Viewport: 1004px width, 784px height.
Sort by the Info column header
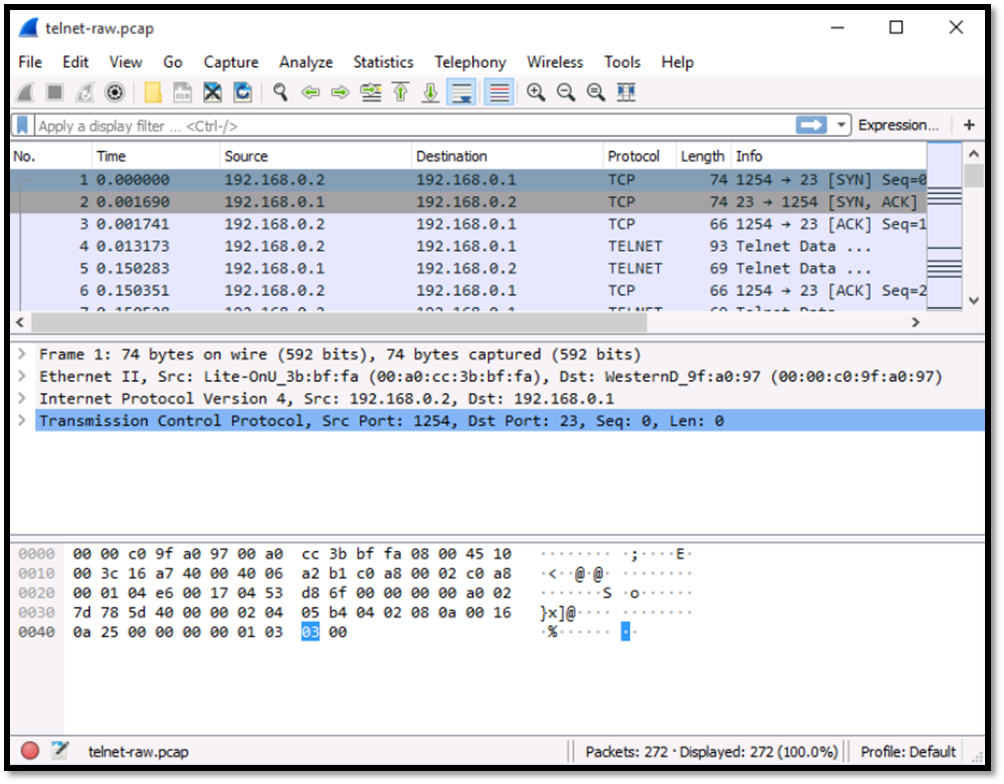(x=829, y=156)
